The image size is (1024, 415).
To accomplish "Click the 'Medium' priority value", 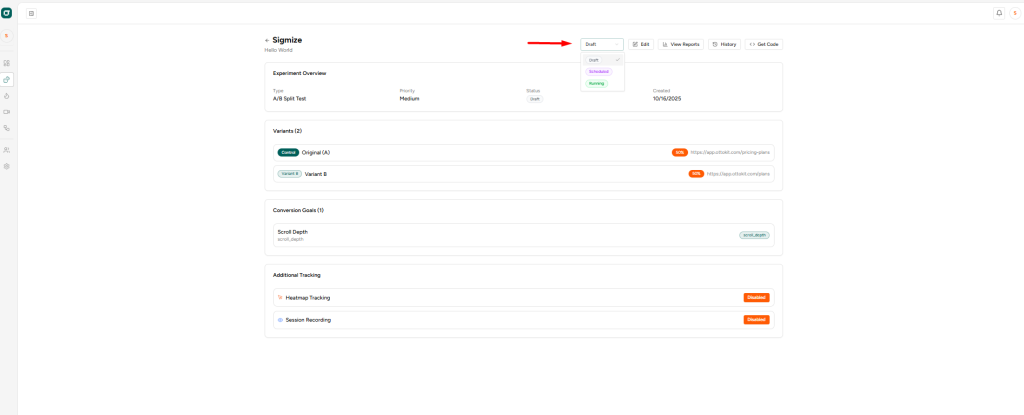I will click(x=409, y=99).
